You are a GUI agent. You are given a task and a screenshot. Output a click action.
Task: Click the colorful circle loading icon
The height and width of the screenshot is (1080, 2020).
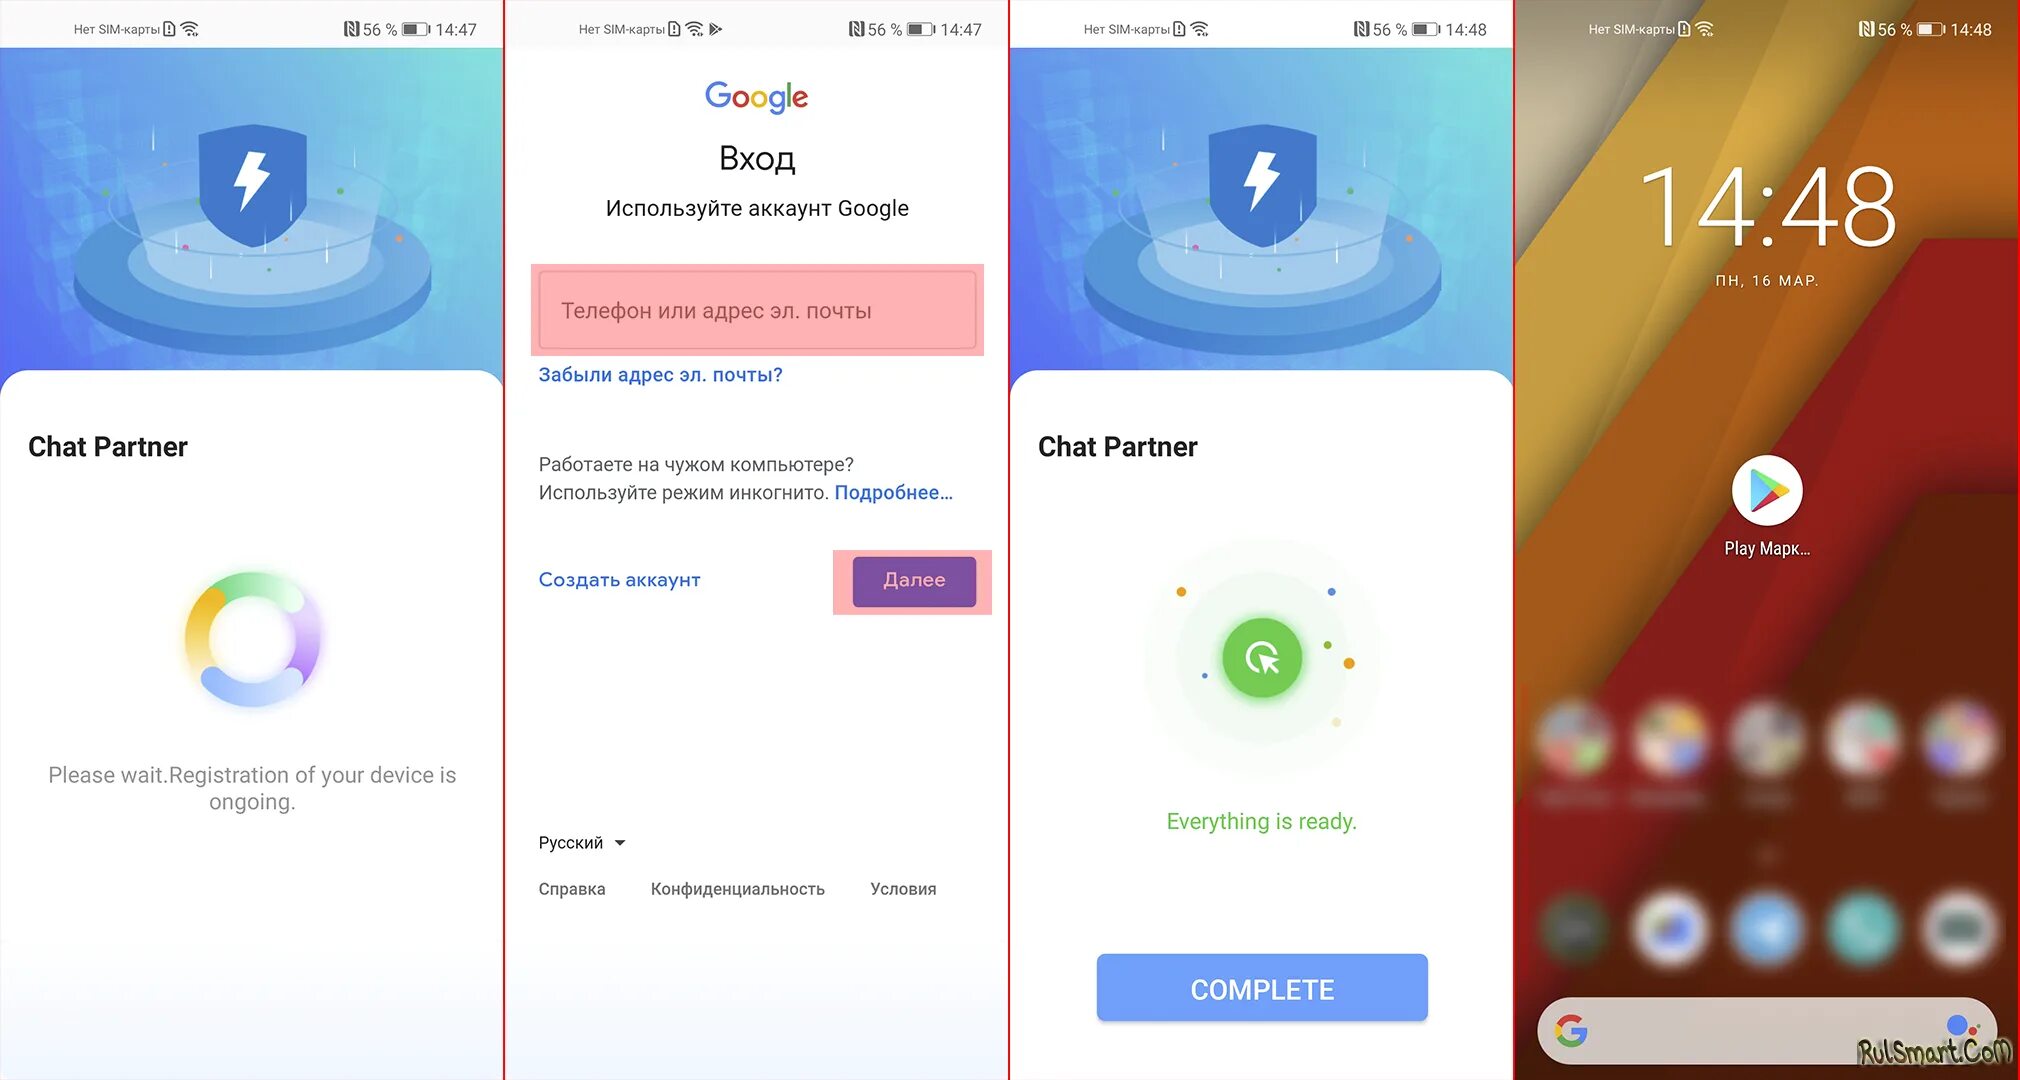(x=254, y=642)
